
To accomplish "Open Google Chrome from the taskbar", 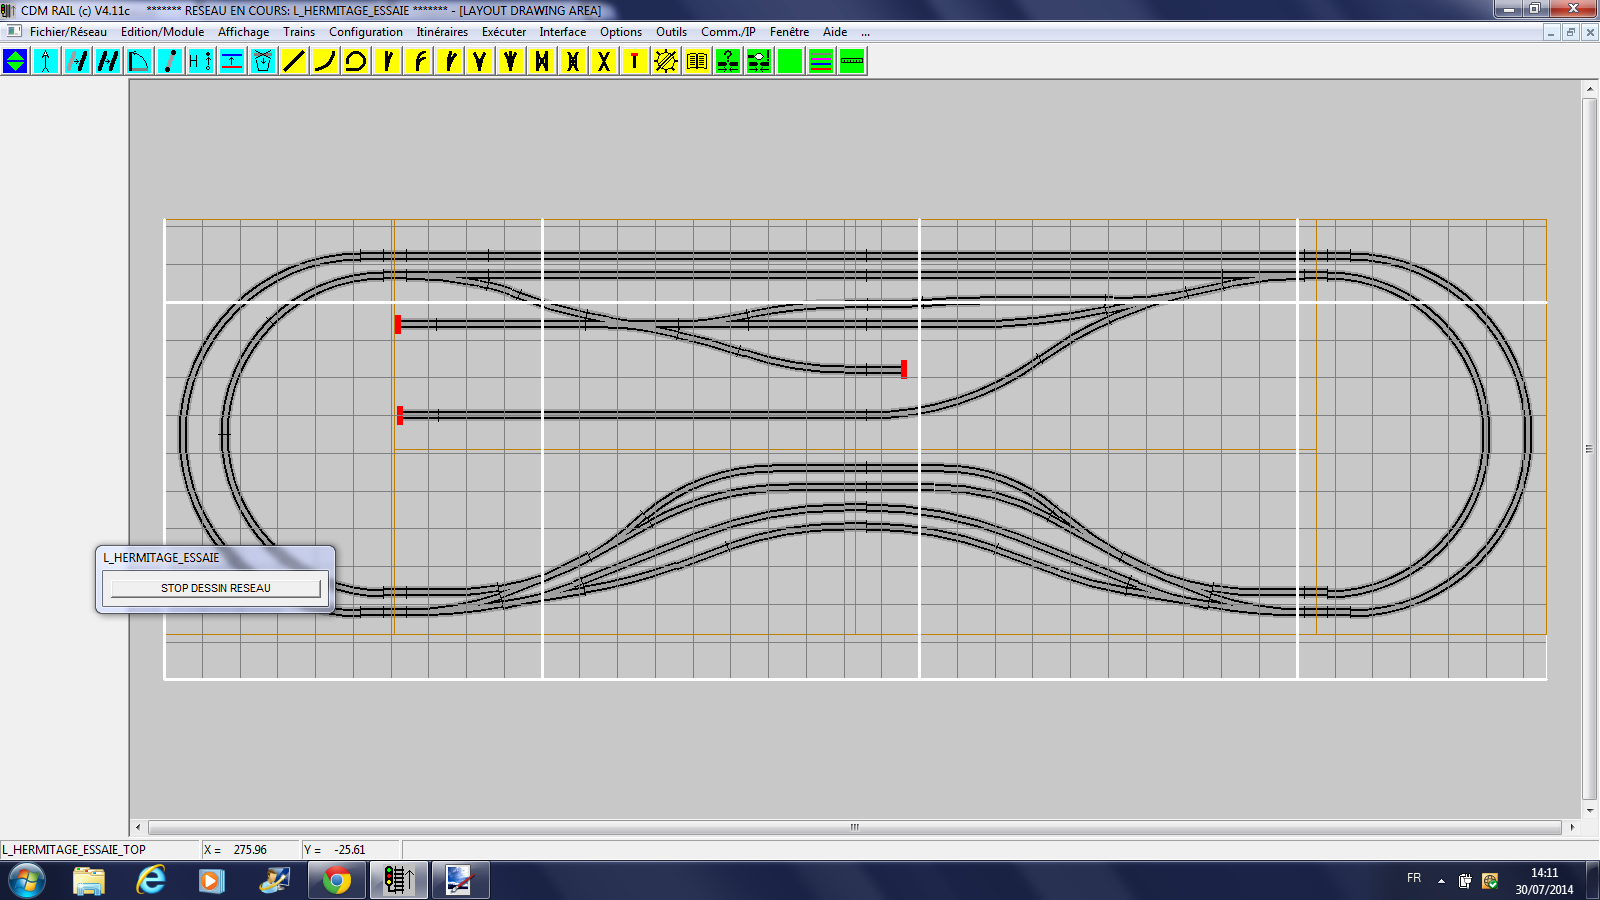I will [x=337, y=881].
